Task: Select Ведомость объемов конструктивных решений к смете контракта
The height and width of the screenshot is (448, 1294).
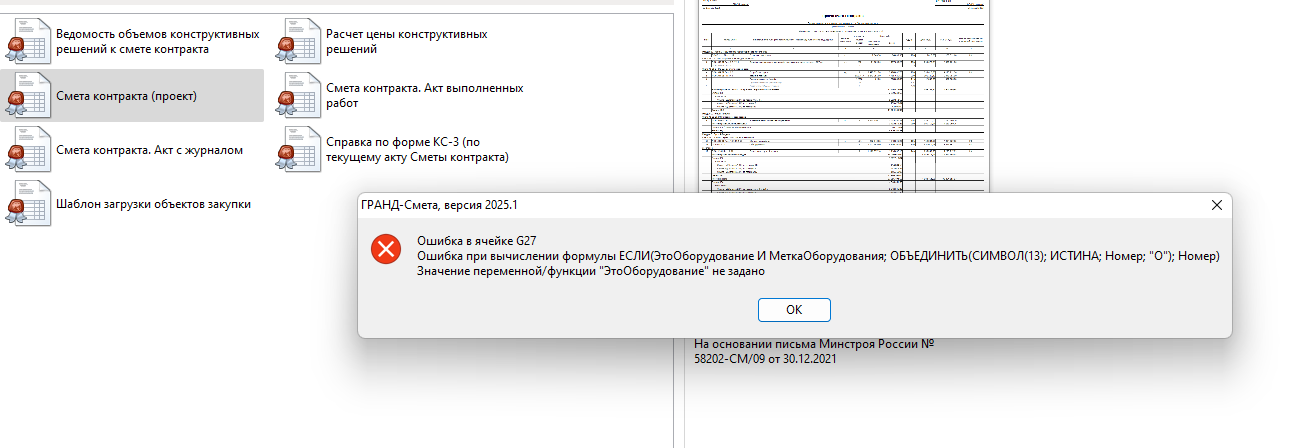Action: click(158, 42)
